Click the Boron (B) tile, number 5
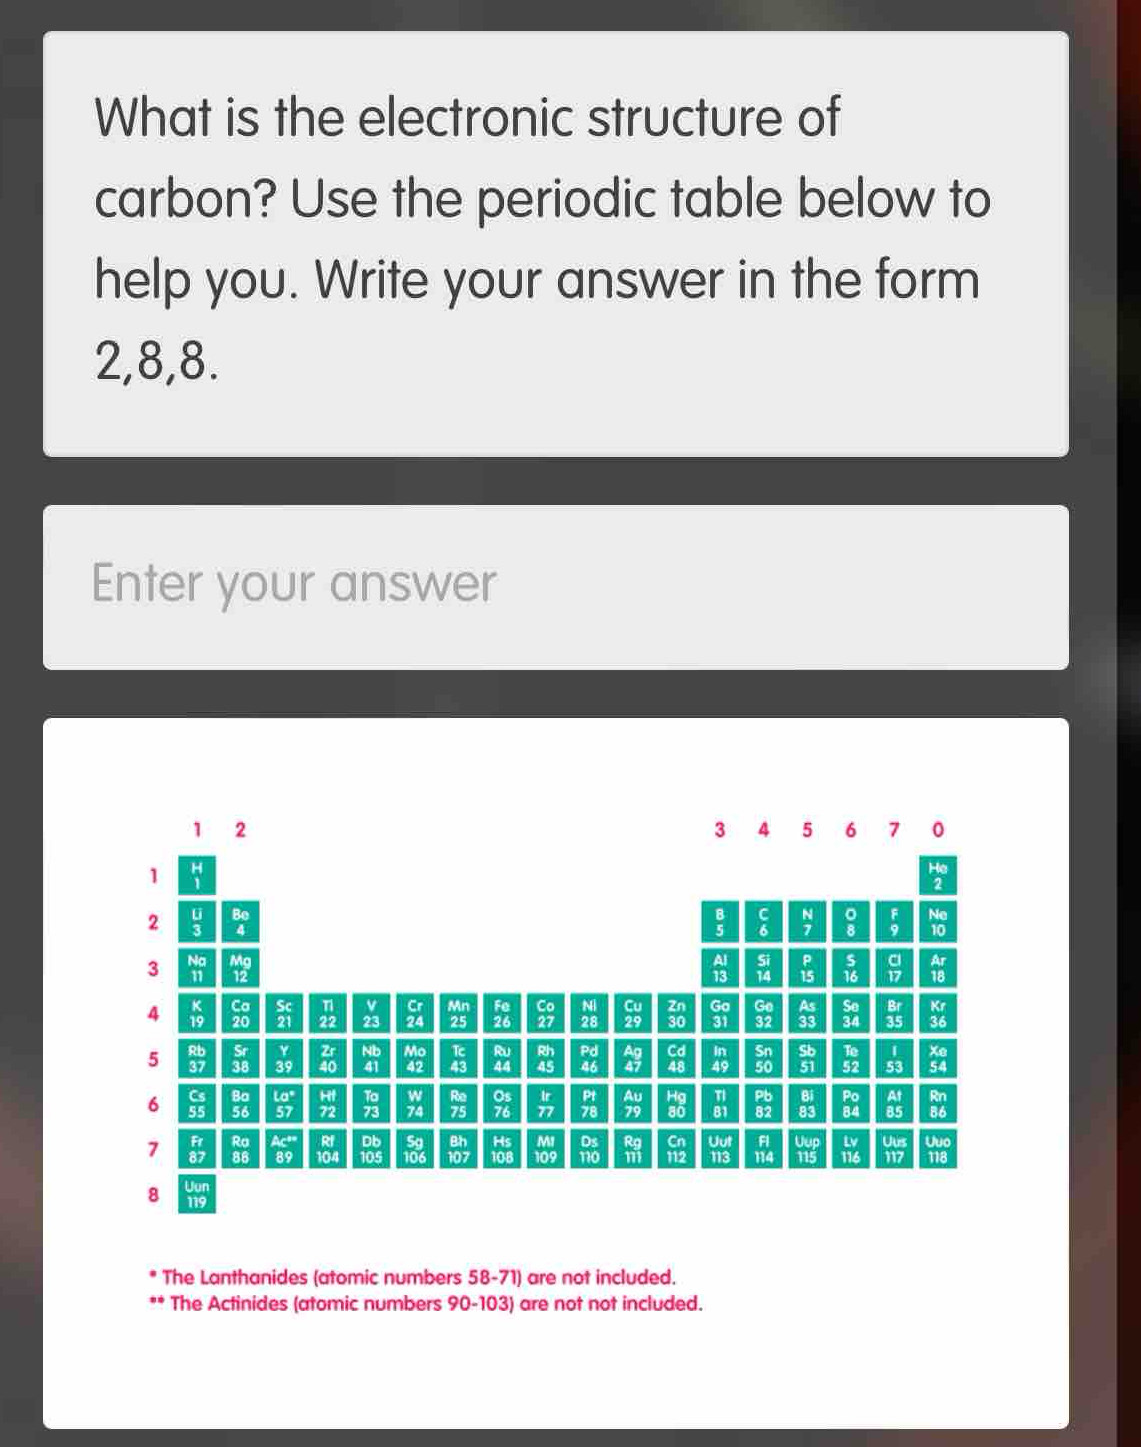Viewport: 1141px width, 1447px height. tap(719, 921)
